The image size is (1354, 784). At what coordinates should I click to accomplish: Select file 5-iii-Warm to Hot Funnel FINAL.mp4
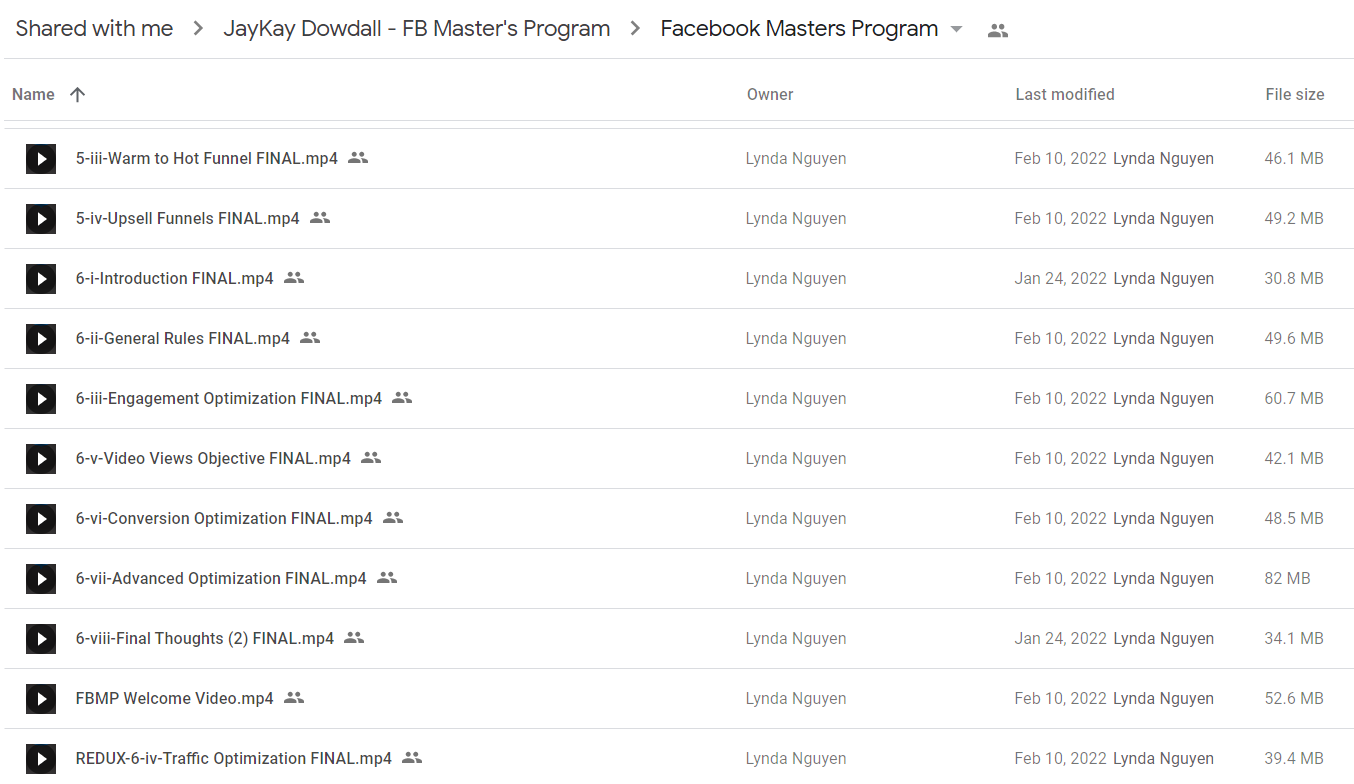pos(207,158)
